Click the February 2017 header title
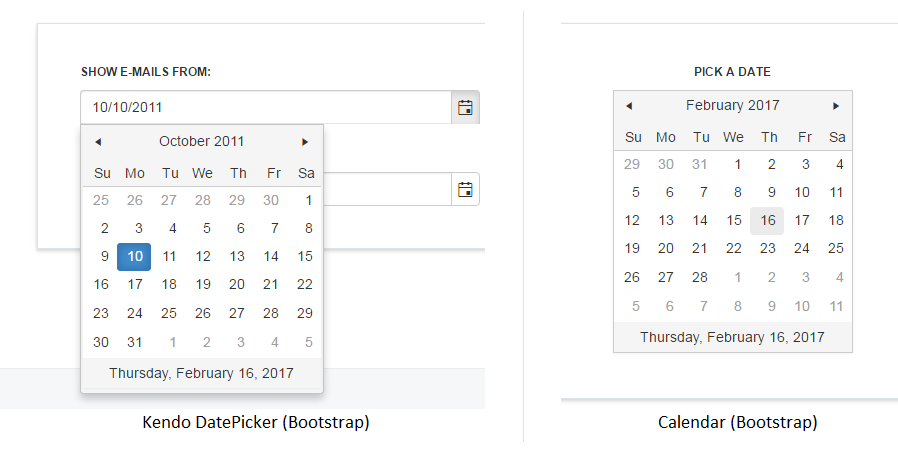Image resolution: width=898 pixels, height=459 pixels. click(732, 106)
